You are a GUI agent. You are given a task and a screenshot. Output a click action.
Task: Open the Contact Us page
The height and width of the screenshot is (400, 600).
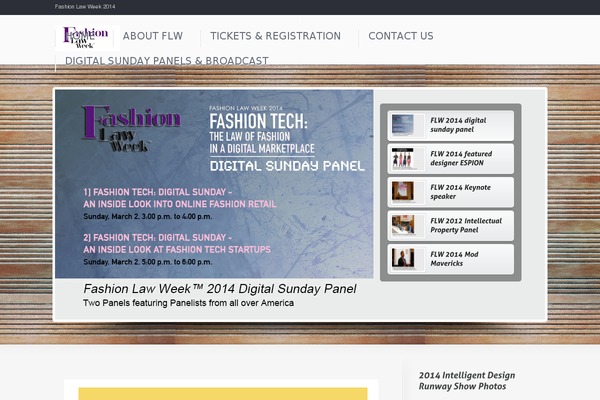pos(401,36)
